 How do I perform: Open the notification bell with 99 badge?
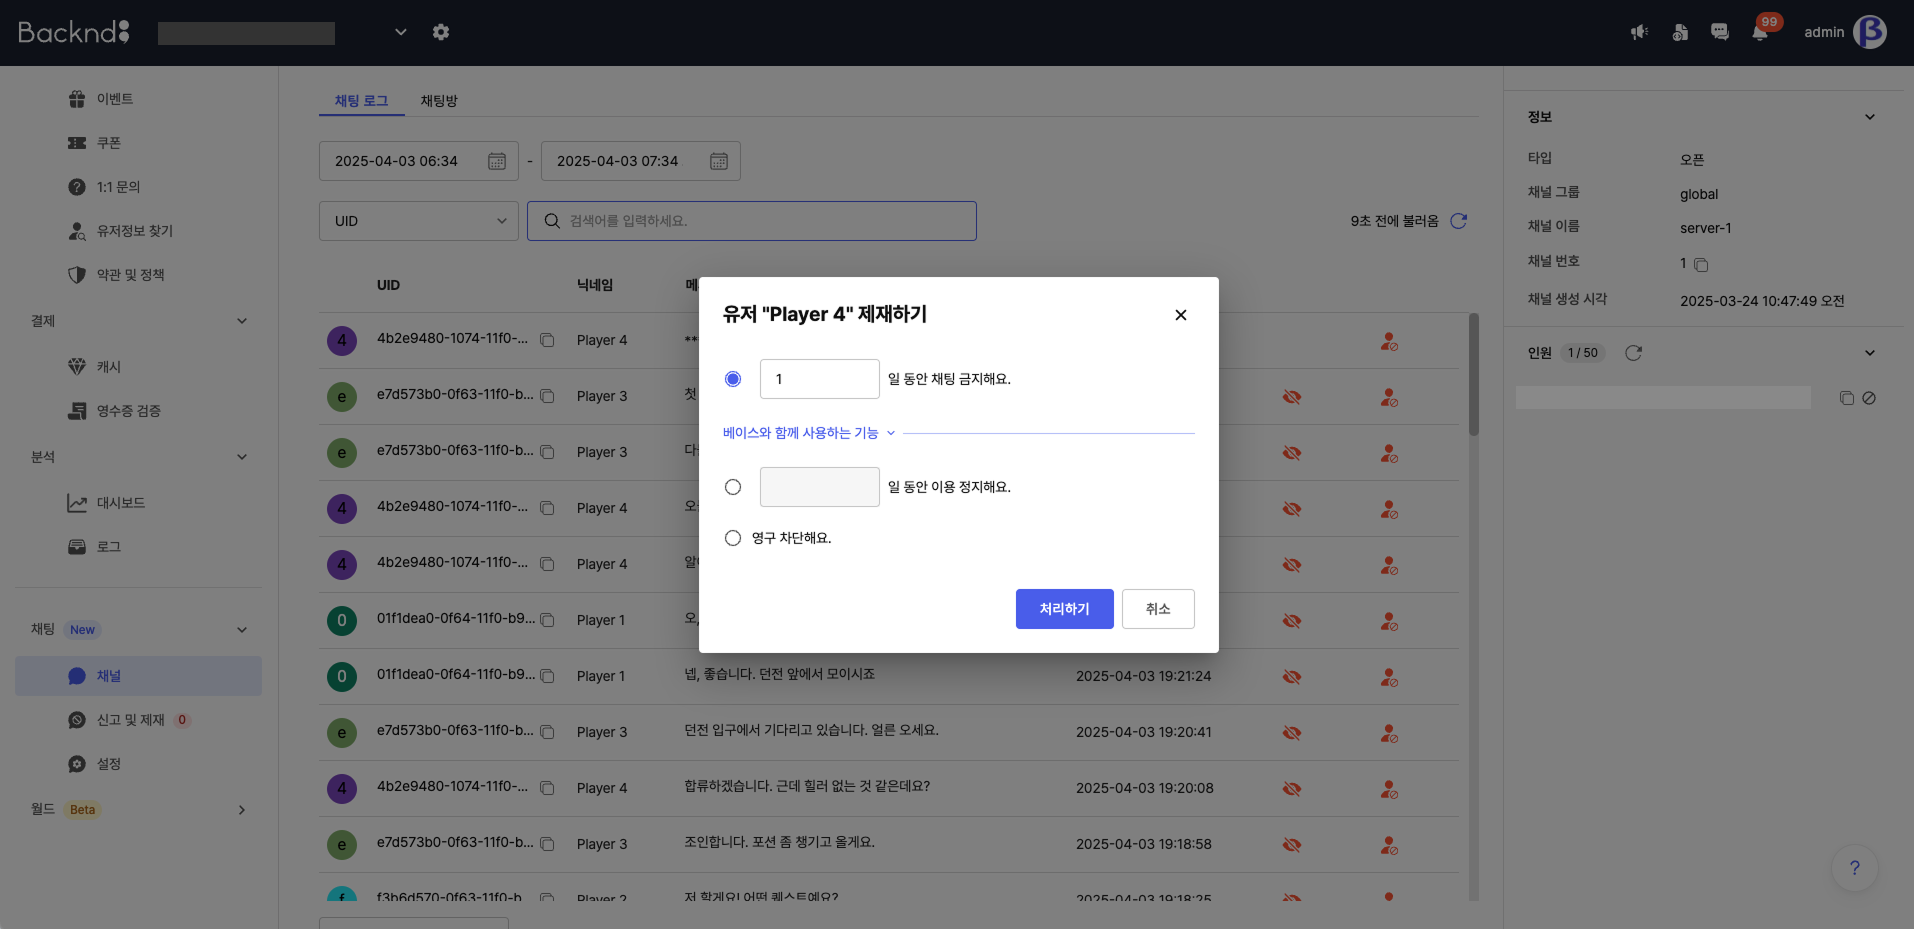coord(1760,32)
